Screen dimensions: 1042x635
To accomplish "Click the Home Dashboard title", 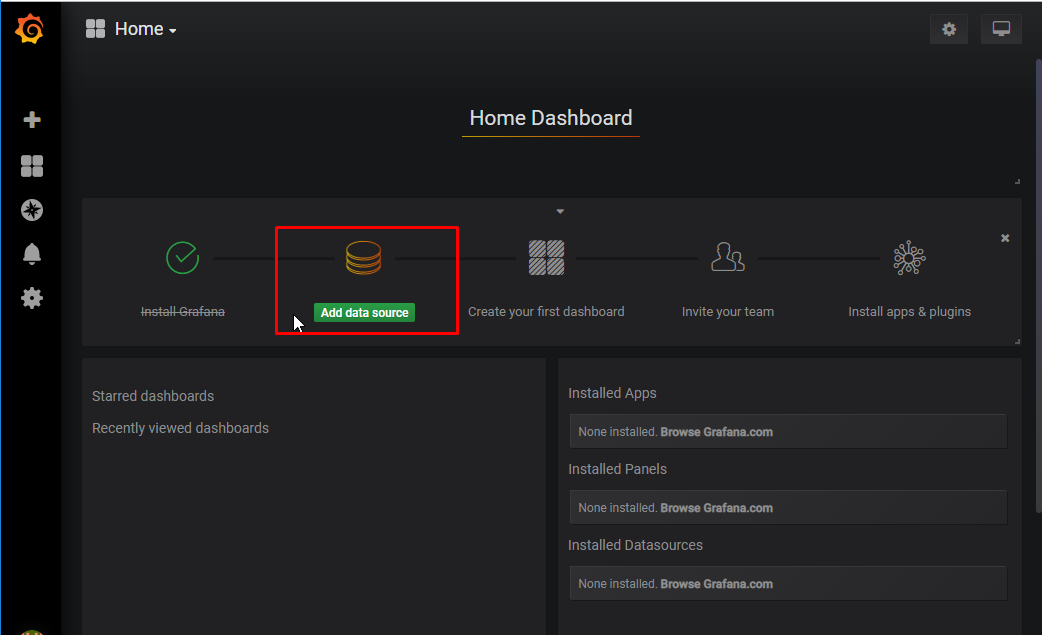I will [x=551, y=118].
